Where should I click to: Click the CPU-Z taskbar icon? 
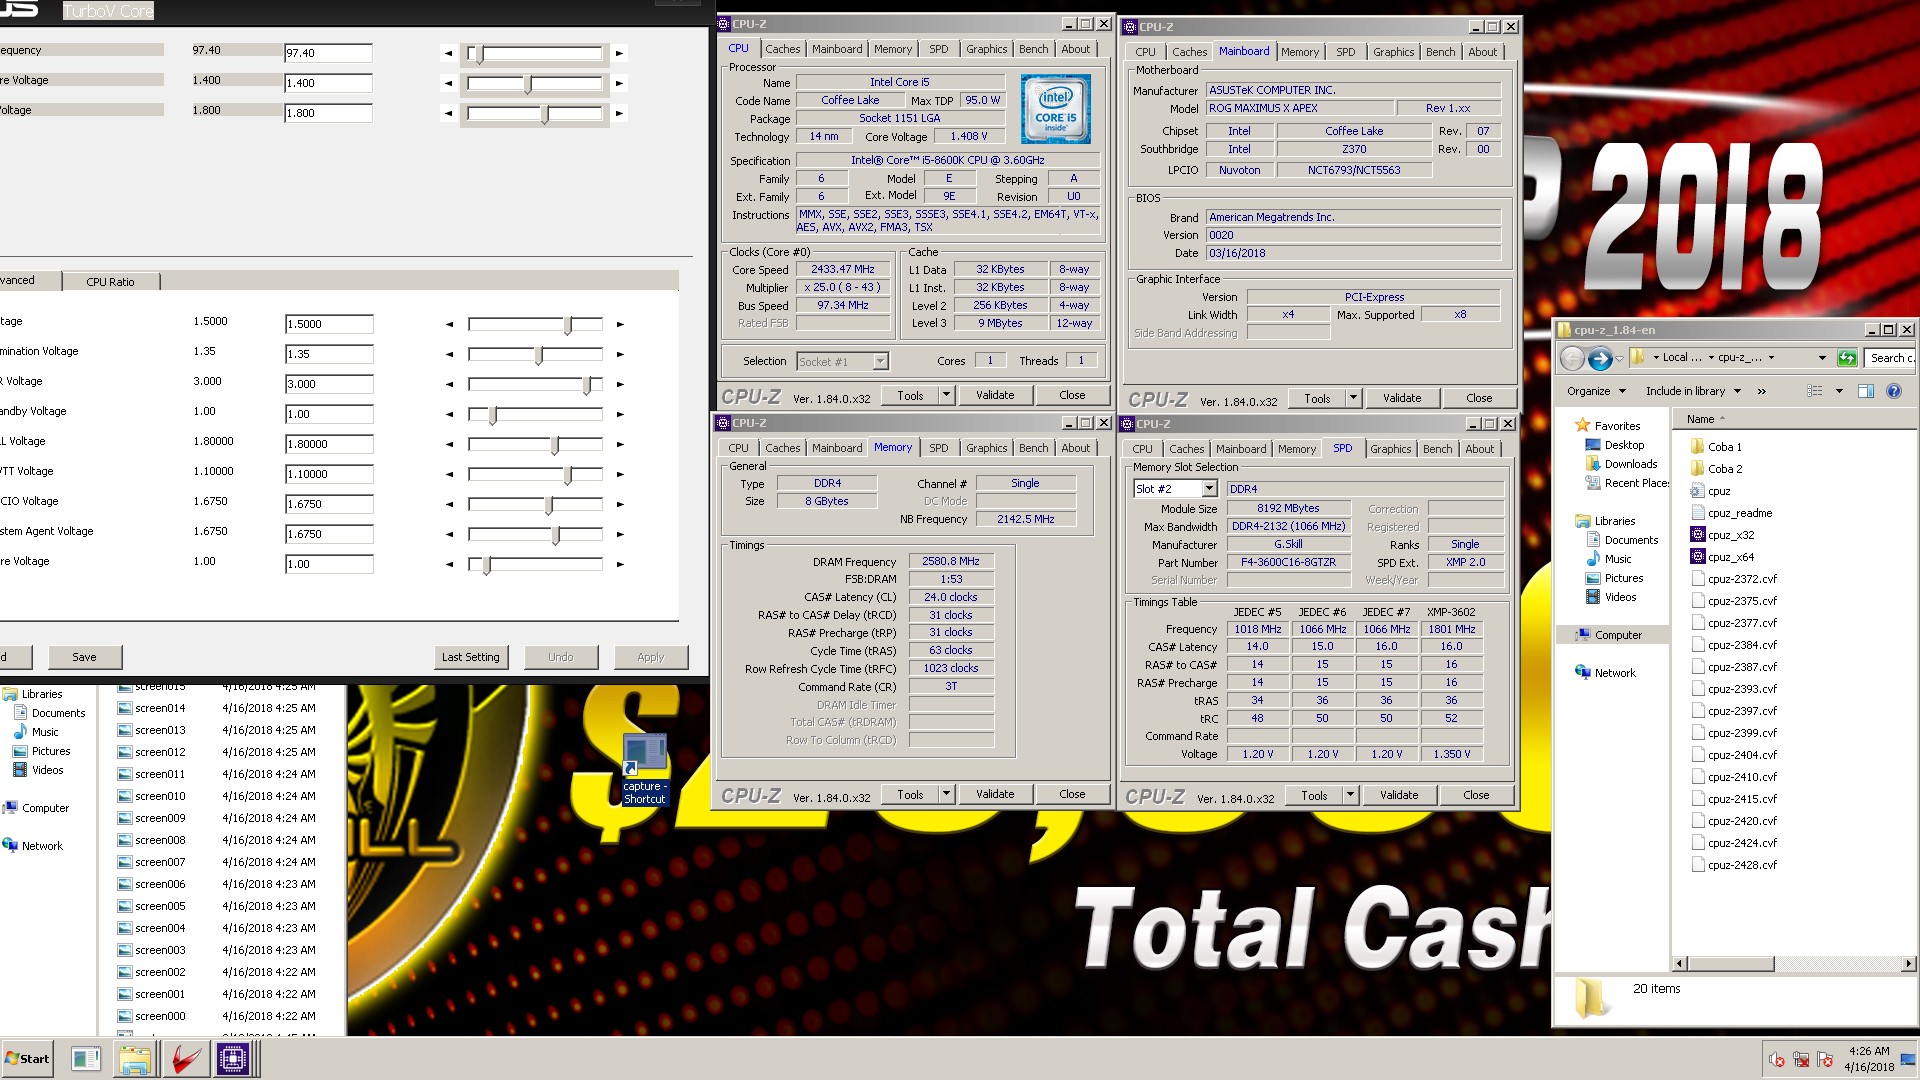[233, 1059]
